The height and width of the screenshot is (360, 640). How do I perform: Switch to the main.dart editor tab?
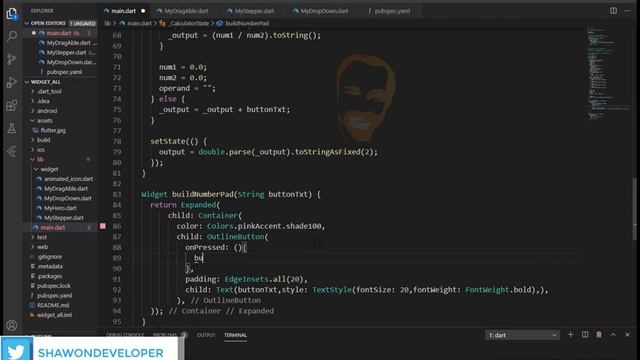point(123,11)
